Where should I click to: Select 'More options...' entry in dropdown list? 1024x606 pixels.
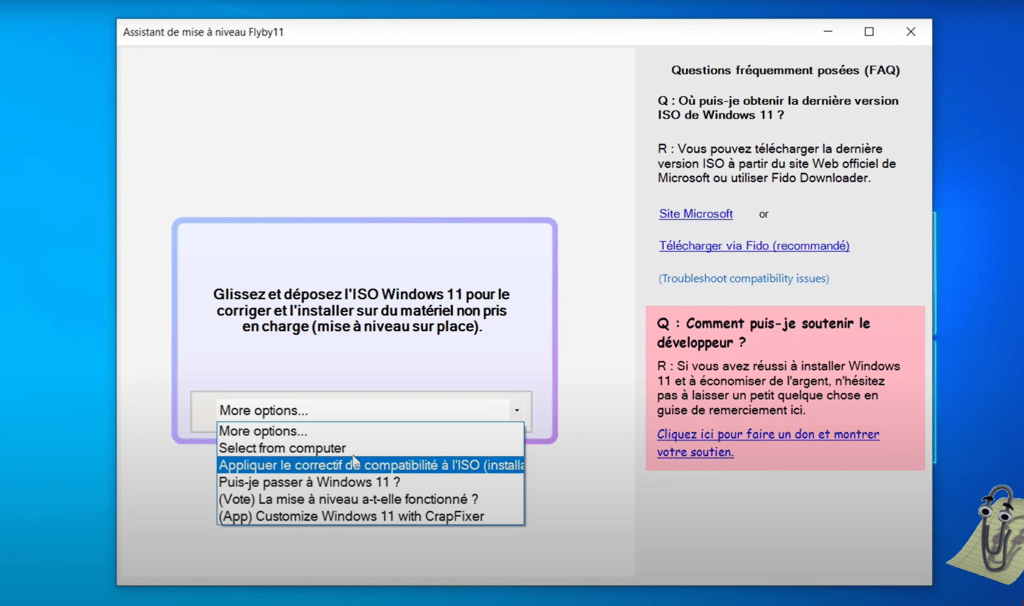(x=370, y=431)
